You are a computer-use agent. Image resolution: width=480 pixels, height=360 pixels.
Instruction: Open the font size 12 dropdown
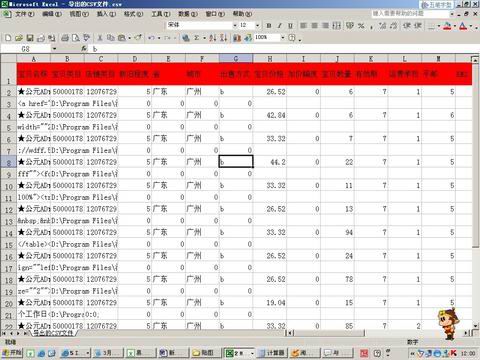pyautogui.click(x=257, y=25)
